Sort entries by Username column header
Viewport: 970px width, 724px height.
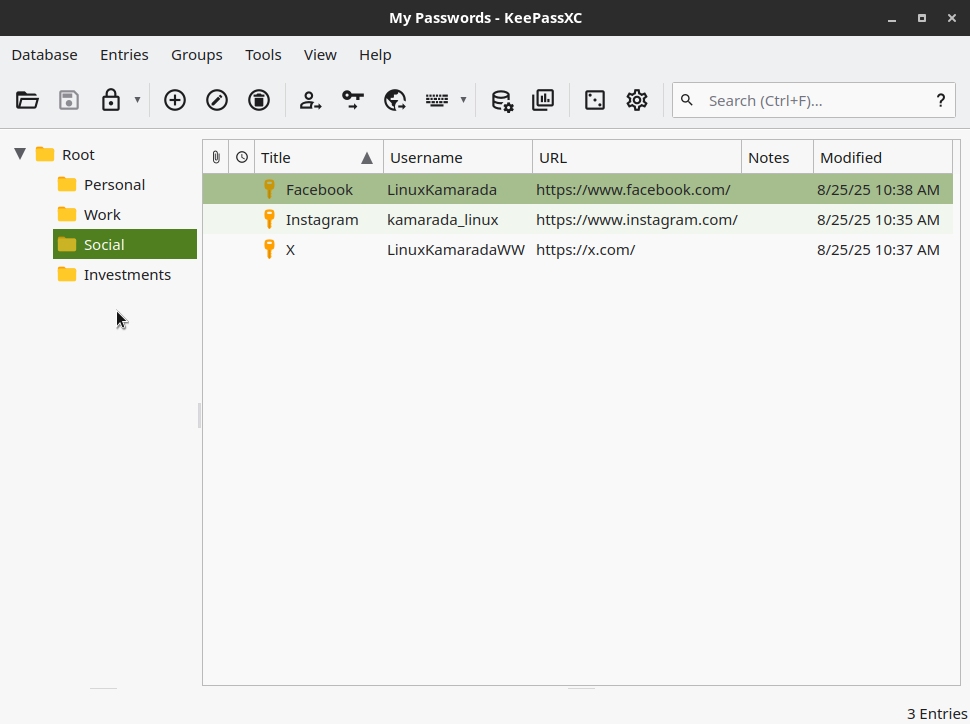(x=458, y=157)
